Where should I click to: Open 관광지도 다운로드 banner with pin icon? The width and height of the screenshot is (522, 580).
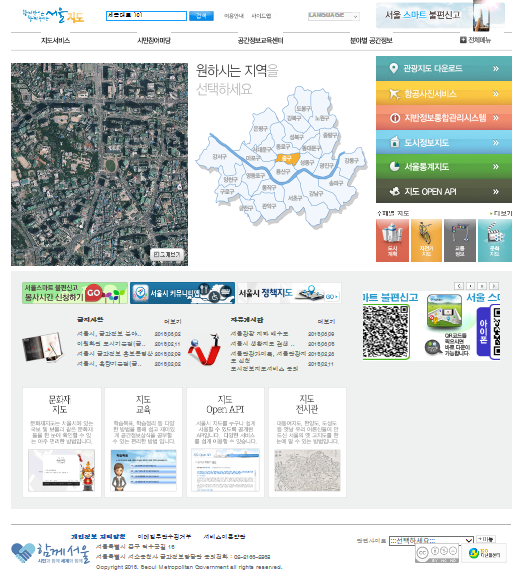[444, 68]
